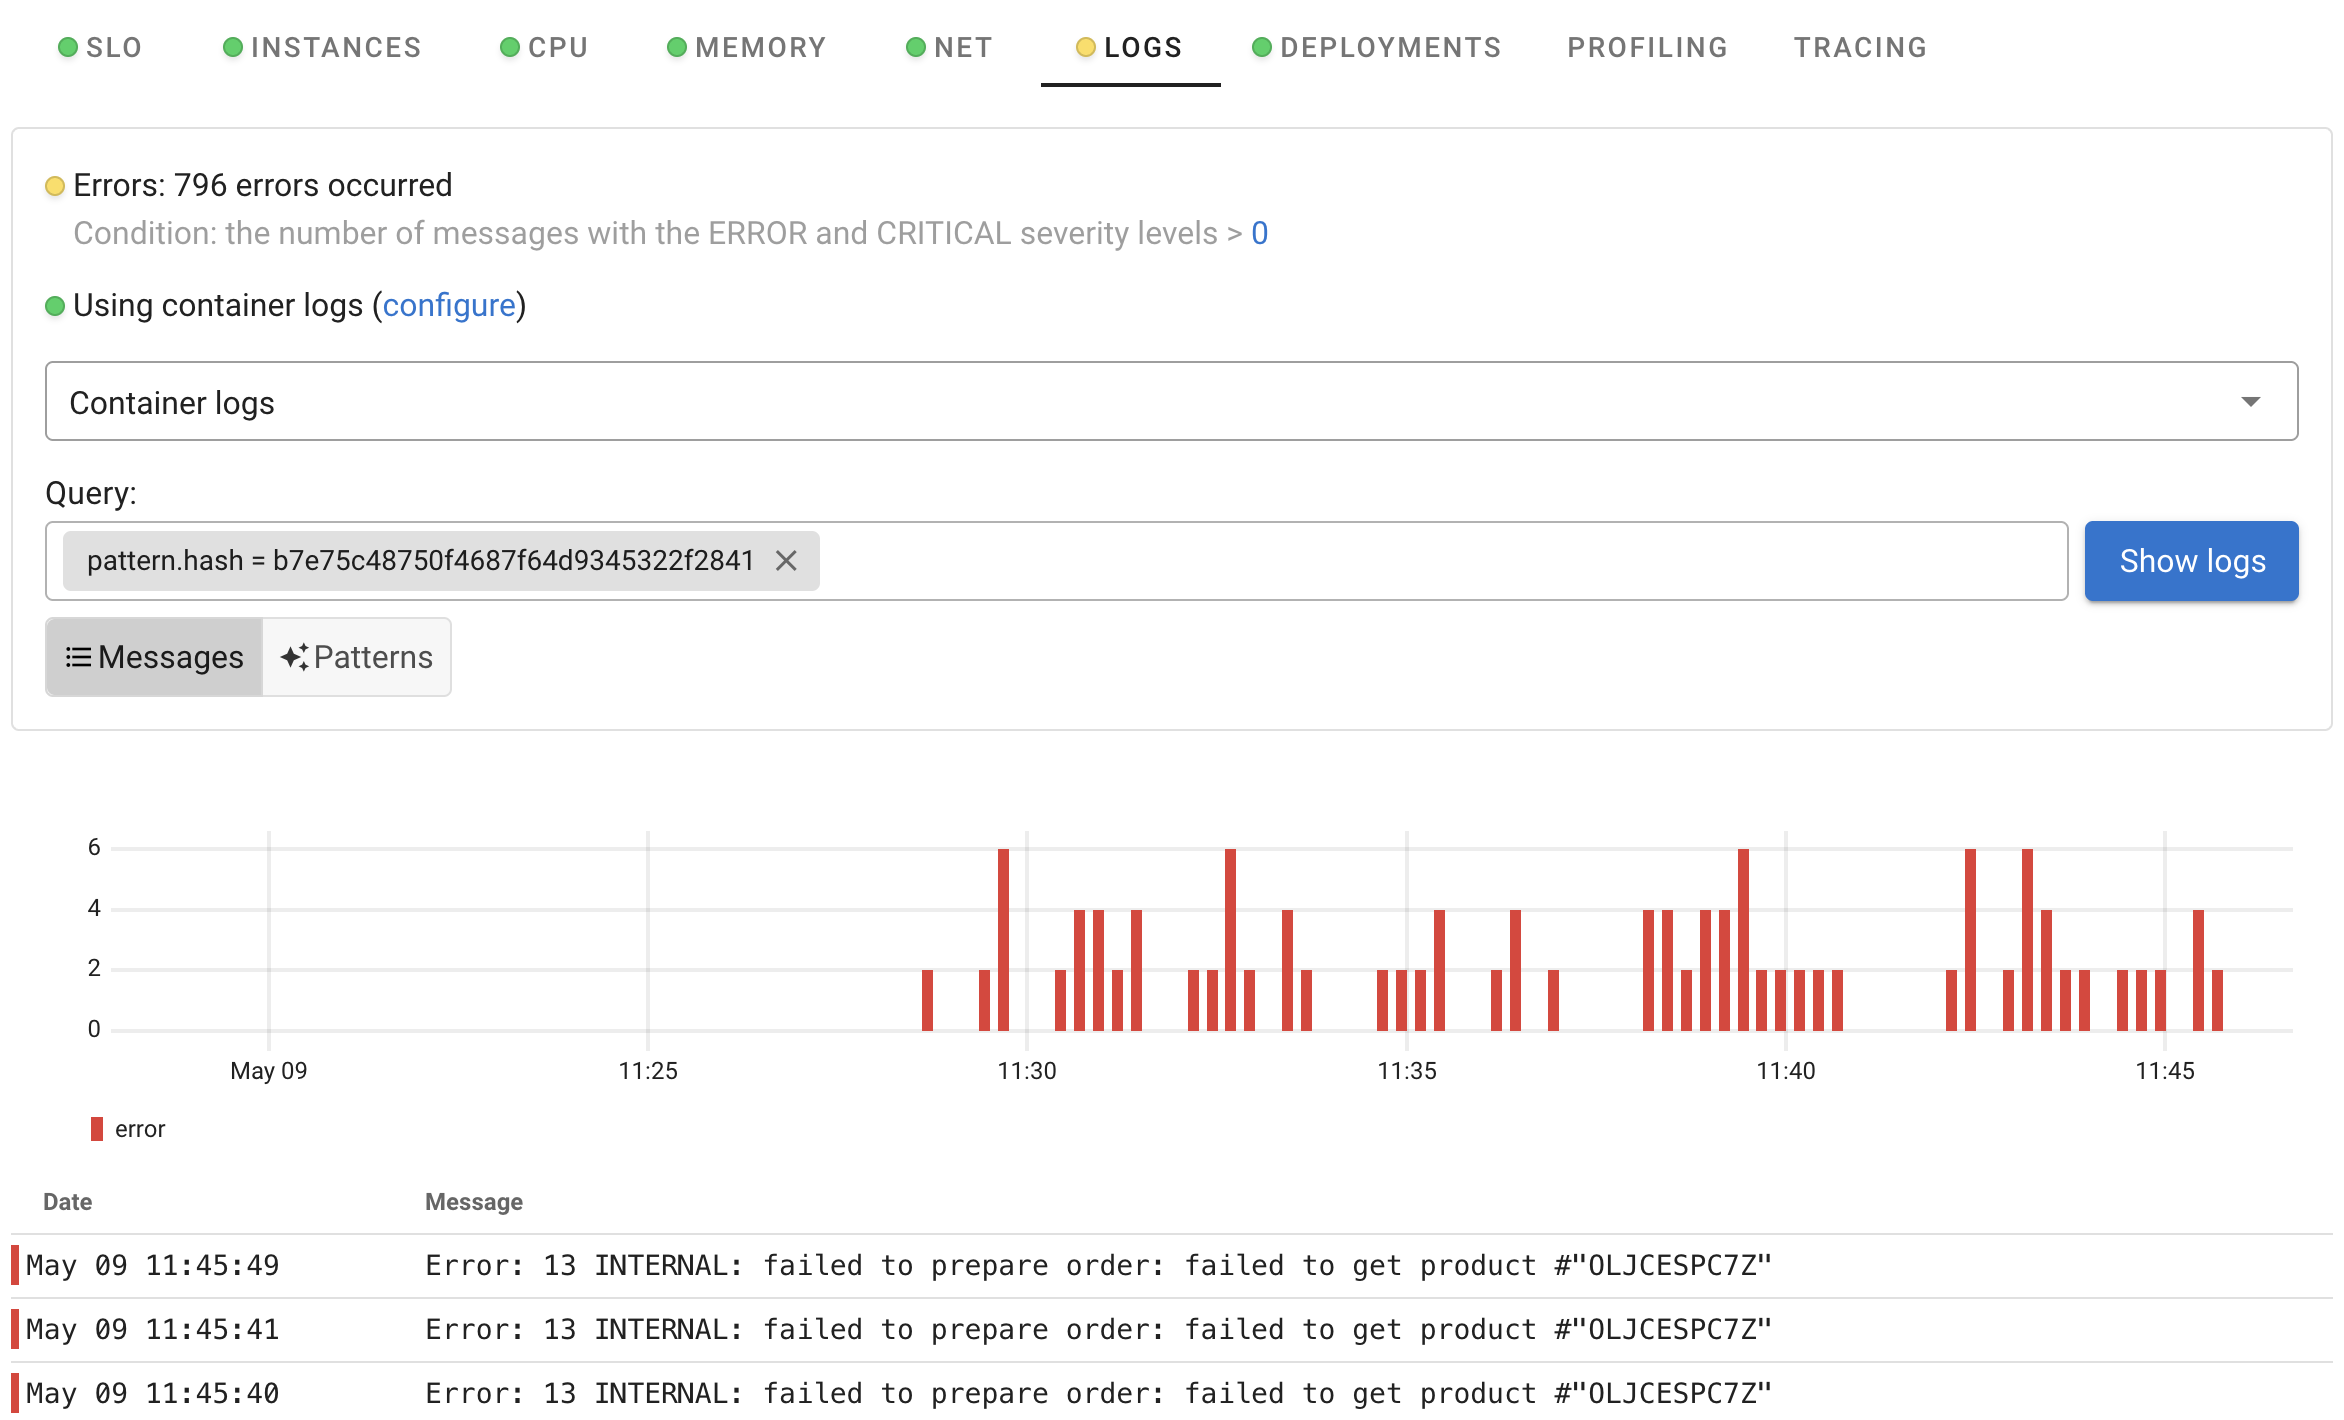Viewport: 2344px width, 1420px height.
Task: Click the LOGS tab
Action: (1130, 47)
